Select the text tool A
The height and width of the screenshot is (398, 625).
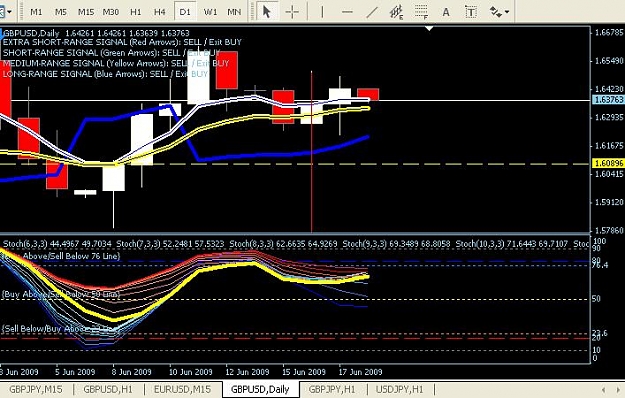[446, 12]
